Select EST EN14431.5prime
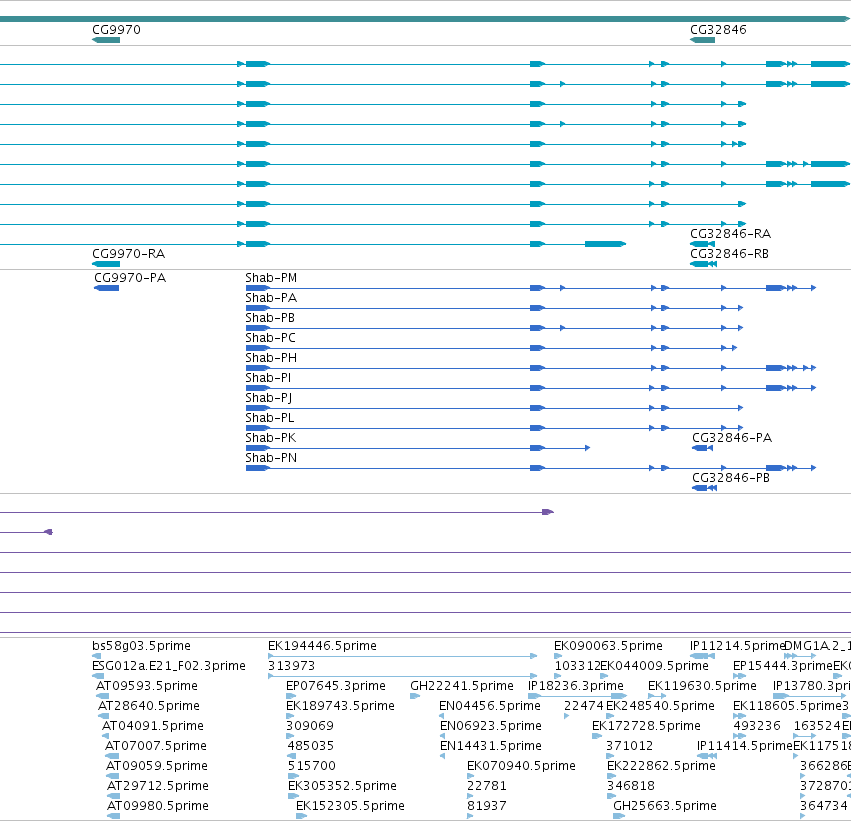Image resolution: width=851 pixels, height=821 pixels. [491, 746]
